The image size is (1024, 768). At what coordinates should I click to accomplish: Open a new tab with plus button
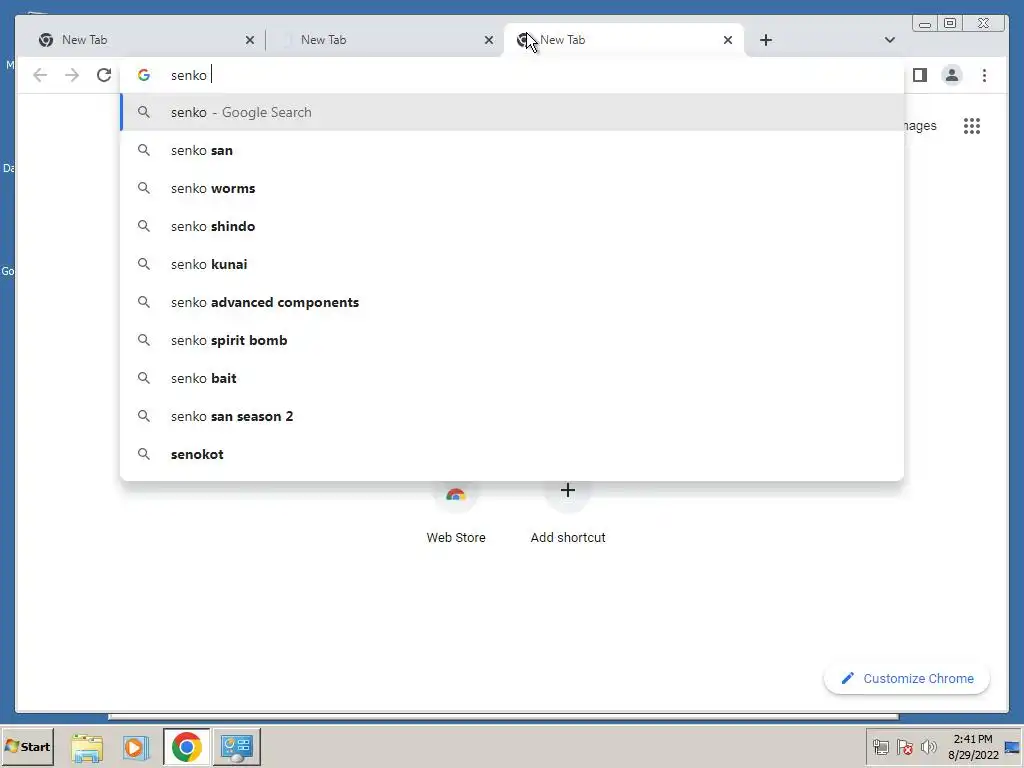(x=766, y=40)
